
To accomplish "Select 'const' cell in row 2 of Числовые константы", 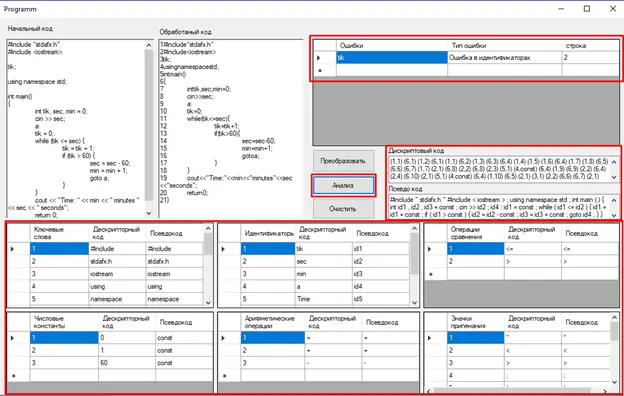I will click(x=184, y=350).
